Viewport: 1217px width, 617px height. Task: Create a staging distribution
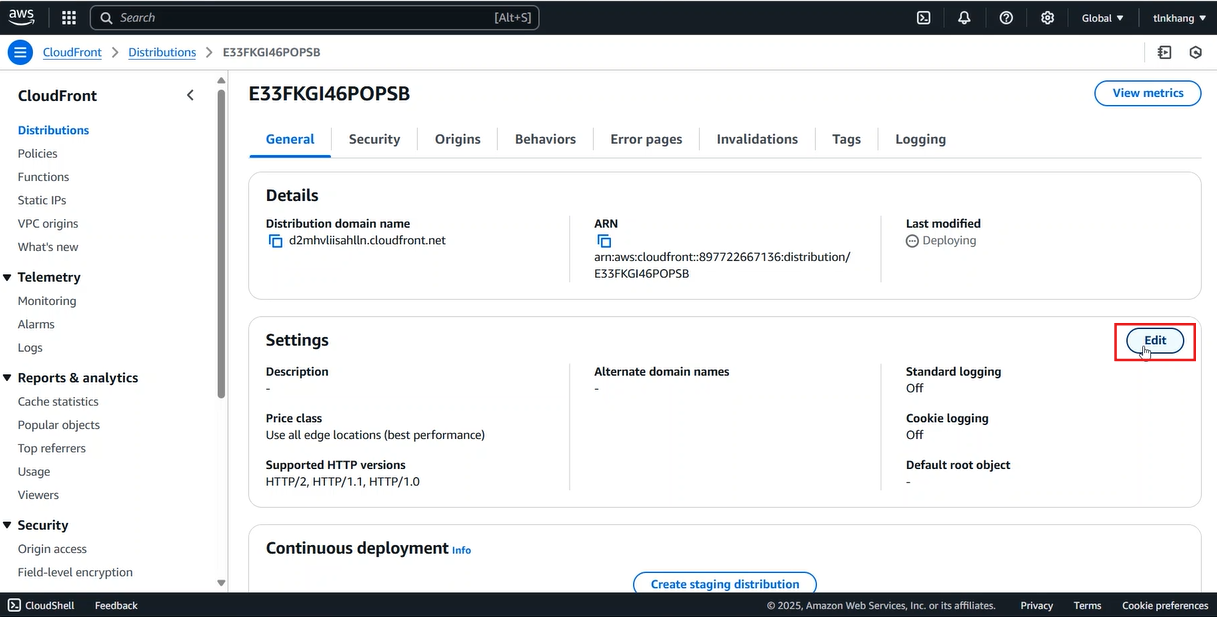click(x=725, y=584)
